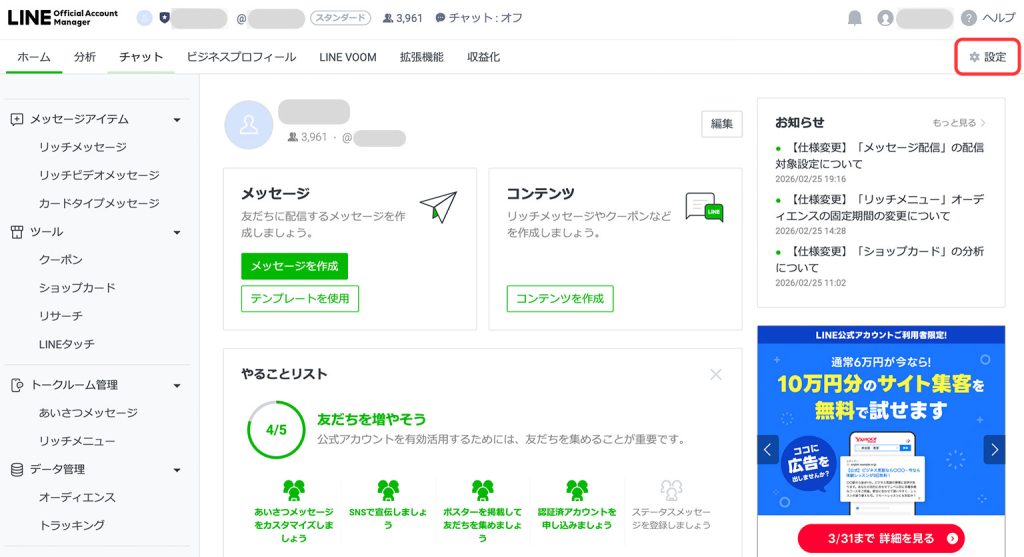The image size is (1024, 557).
Task: Click the メッセージを作成 button
Action: (x=294, y=266)
